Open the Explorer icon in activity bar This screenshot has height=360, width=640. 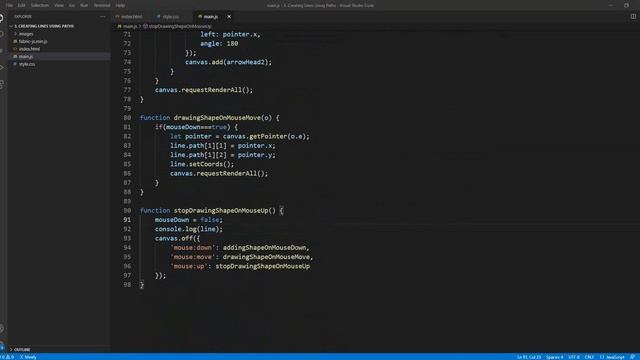coord(2,18)
